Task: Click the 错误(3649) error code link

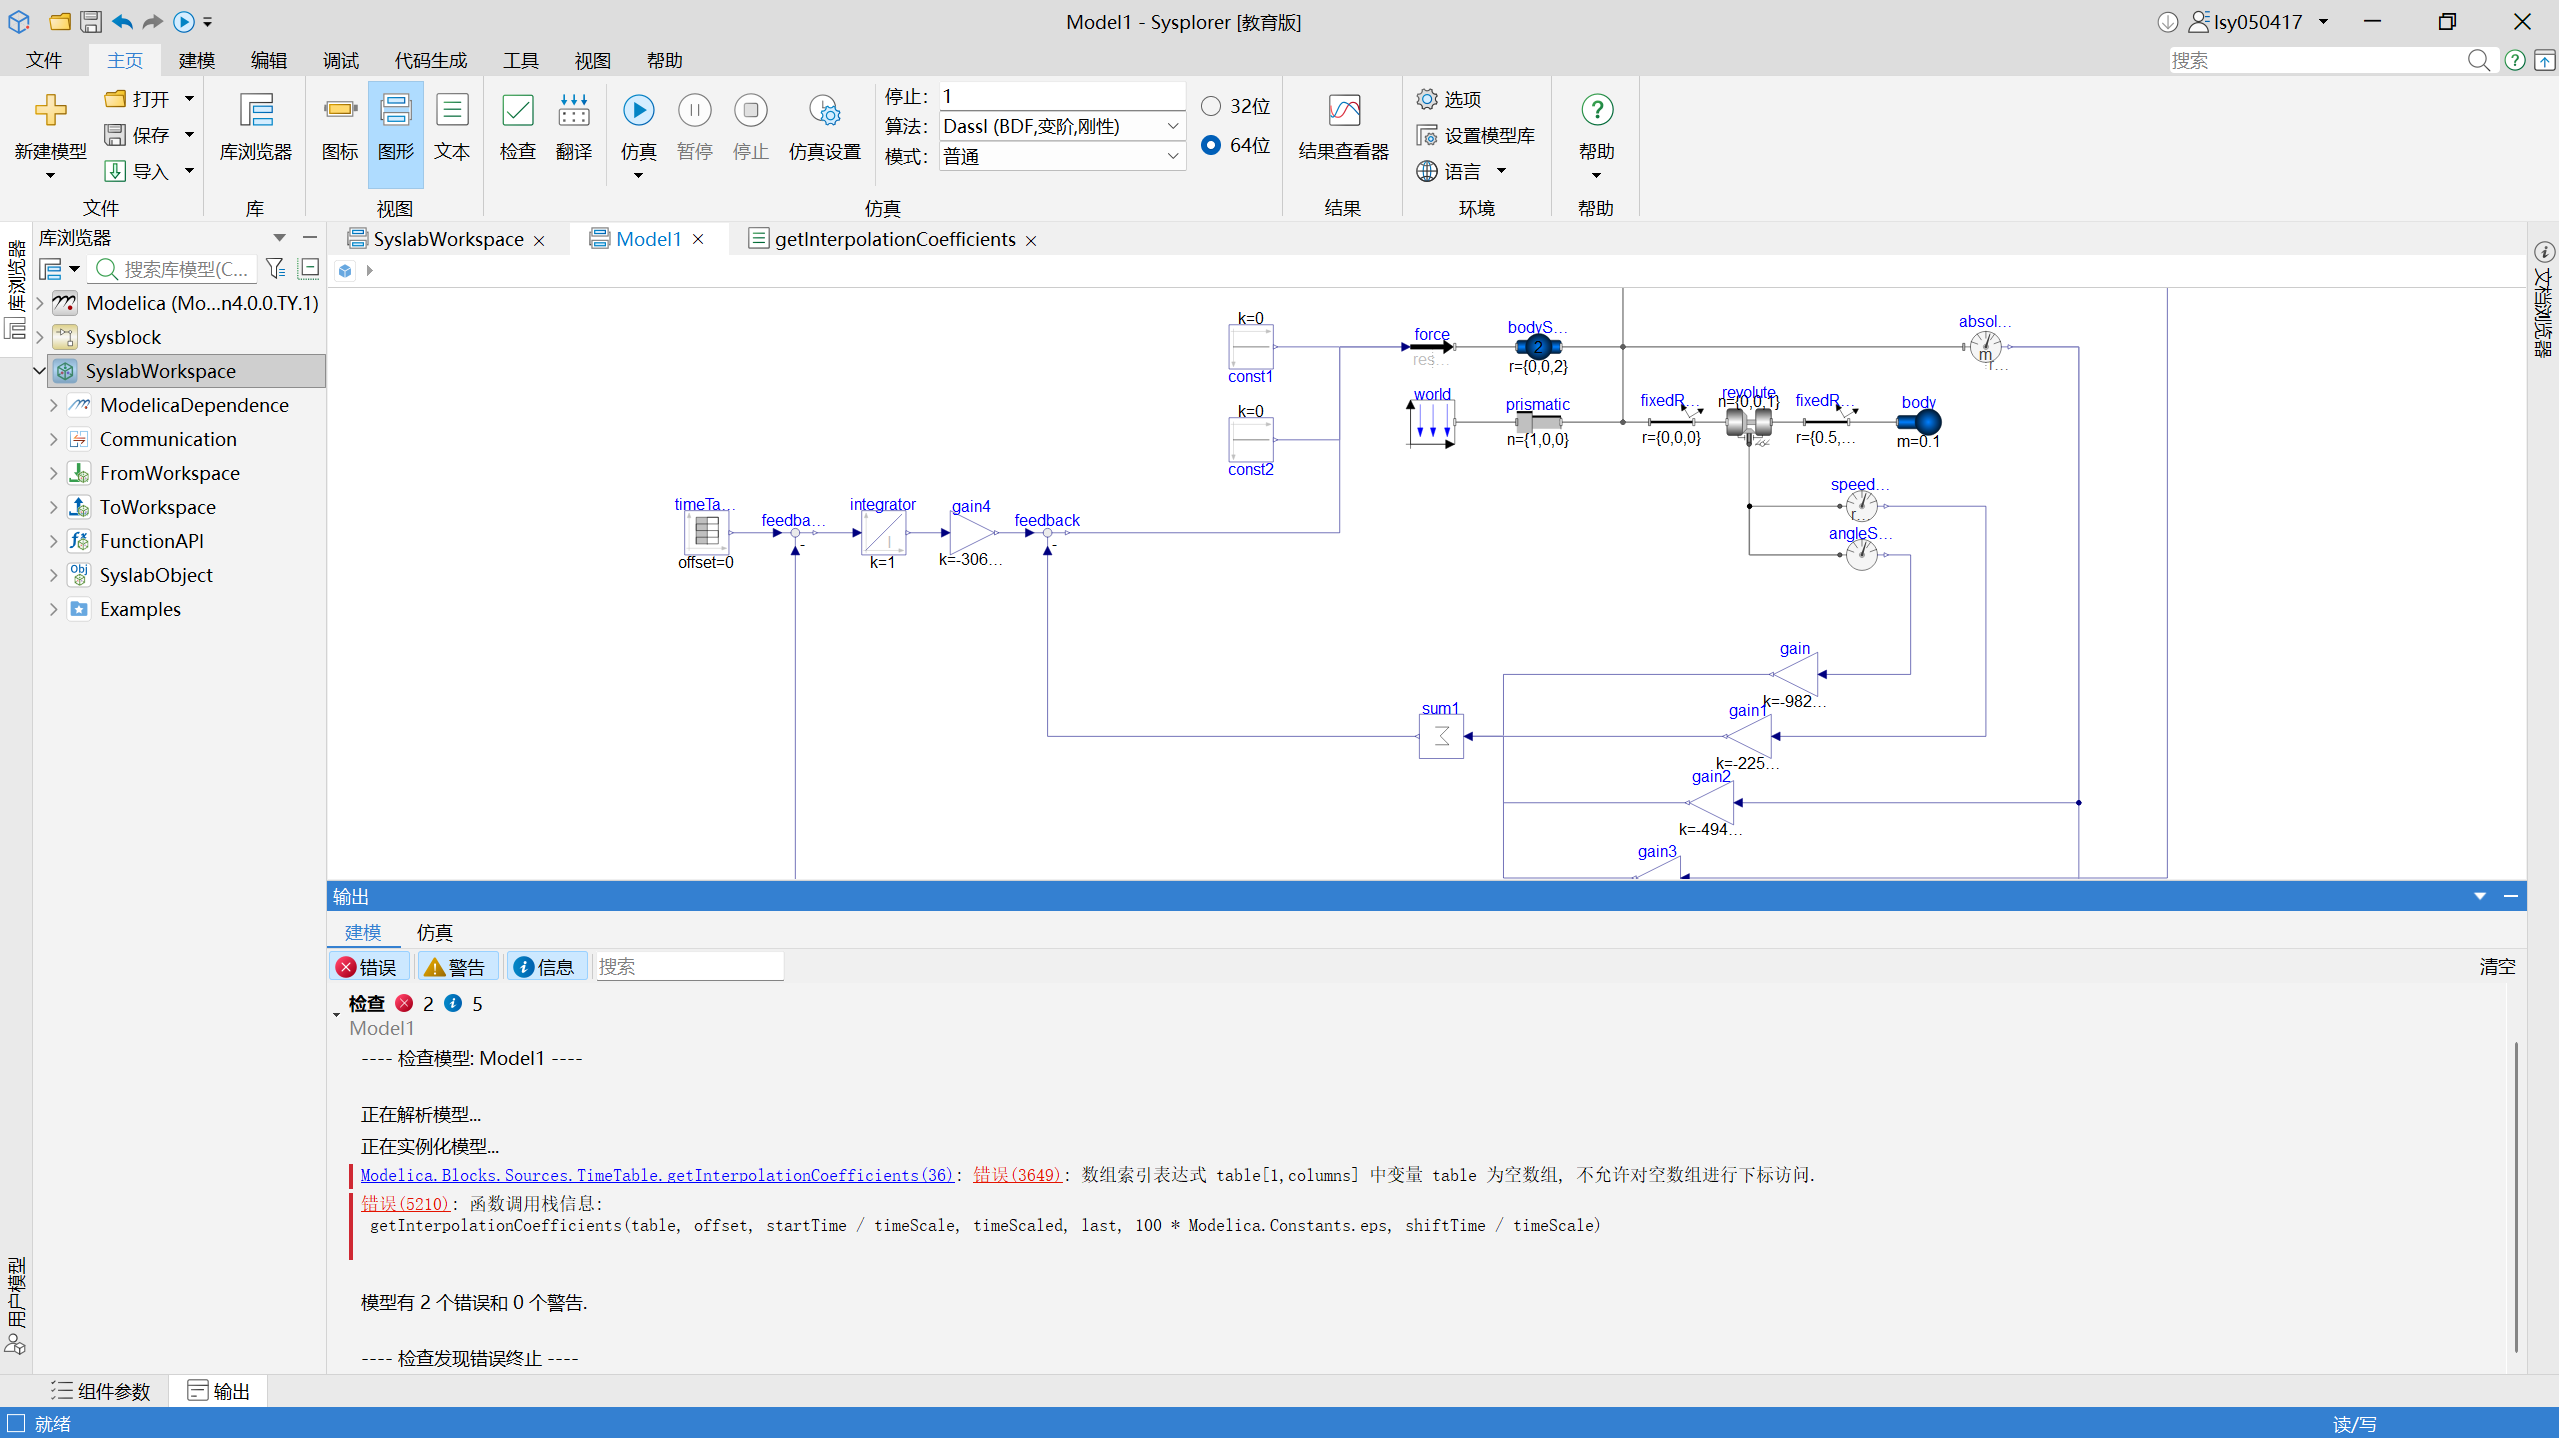Action: 1017,1175
